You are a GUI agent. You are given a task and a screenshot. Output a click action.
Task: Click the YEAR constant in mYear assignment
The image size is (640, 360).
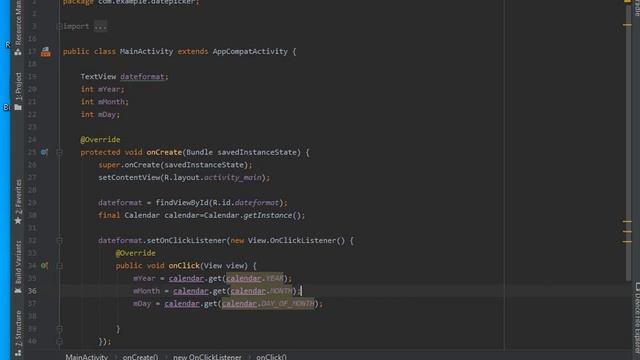click(x=274, y=278)
